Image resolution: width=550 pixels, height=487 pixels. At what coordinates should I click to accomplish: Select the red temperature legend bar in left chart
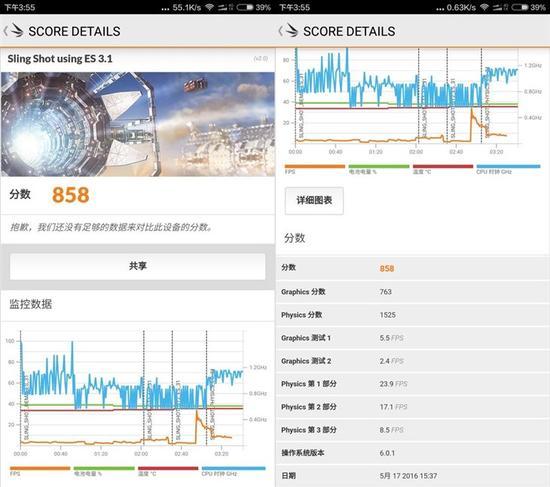(168, 468)
